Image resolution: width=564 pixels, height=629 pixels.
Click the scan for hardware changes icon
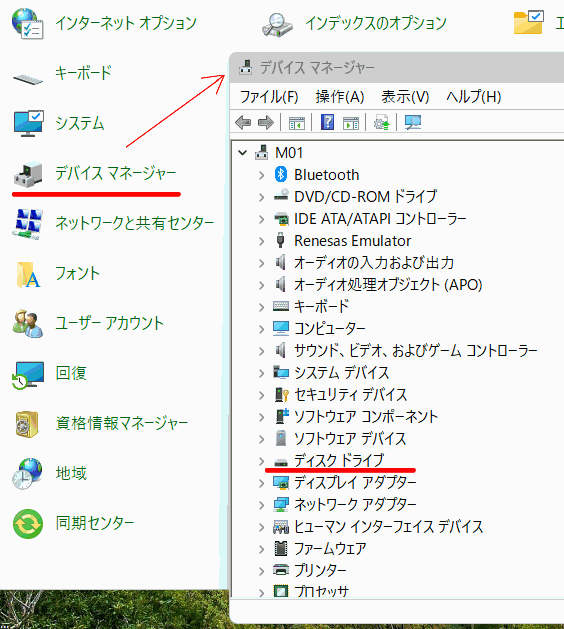[x=413, y=122]
